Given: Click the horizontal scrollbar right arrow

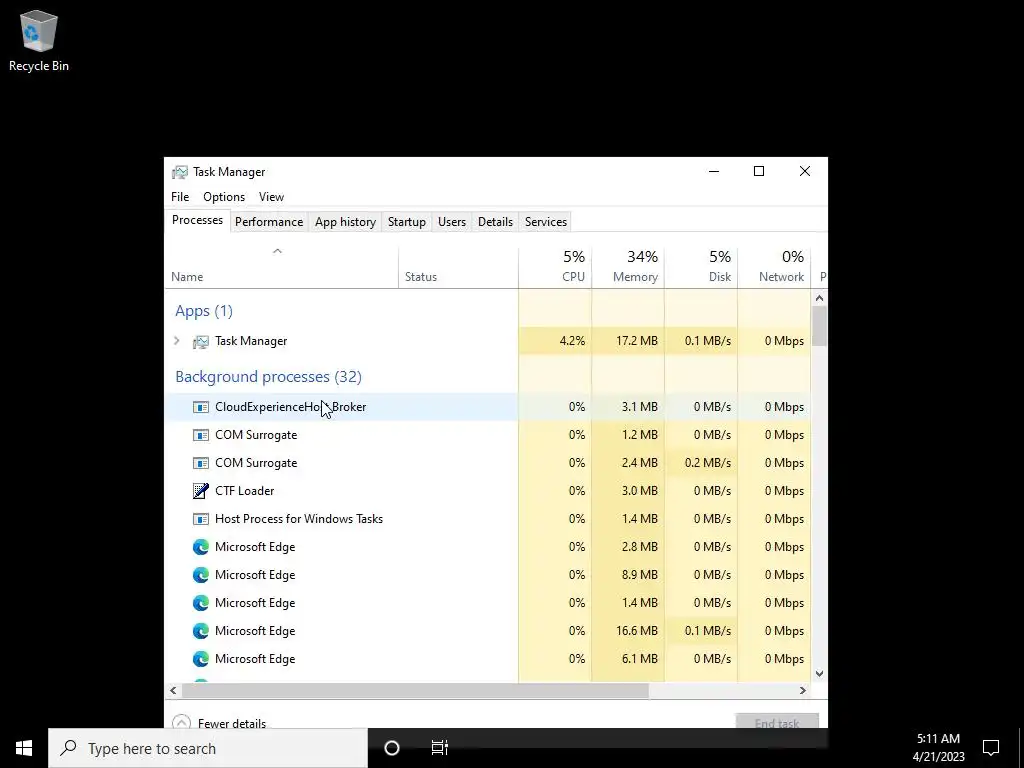Looking at the screenshot, I should tap(803, 690).
